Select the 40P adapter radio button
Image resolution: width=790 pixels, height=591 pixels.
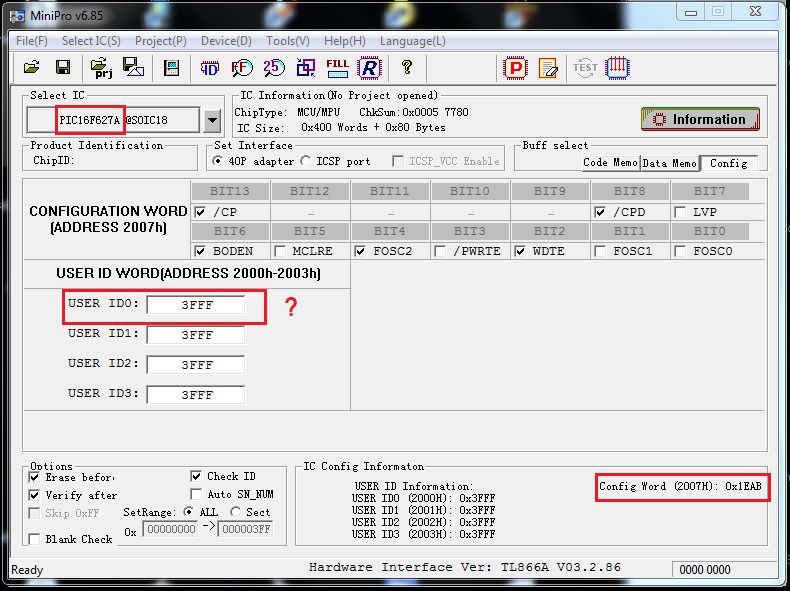tap(218, 161)
